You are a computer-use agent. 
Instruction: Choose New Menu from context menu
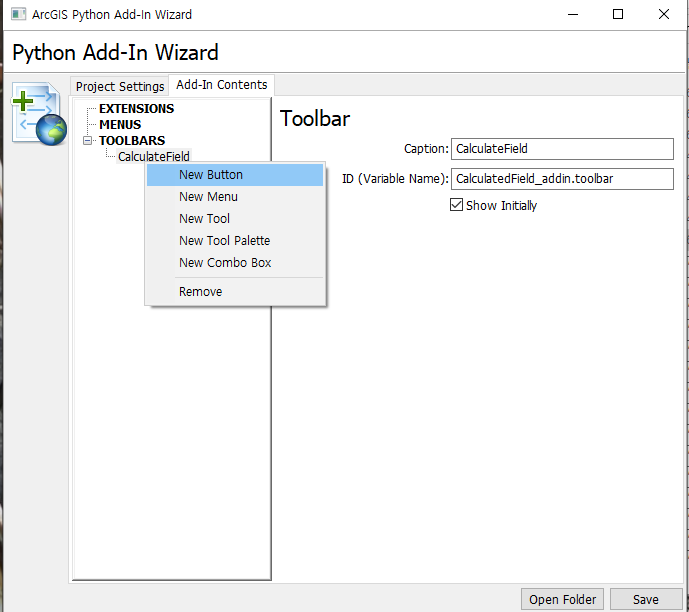235,197
